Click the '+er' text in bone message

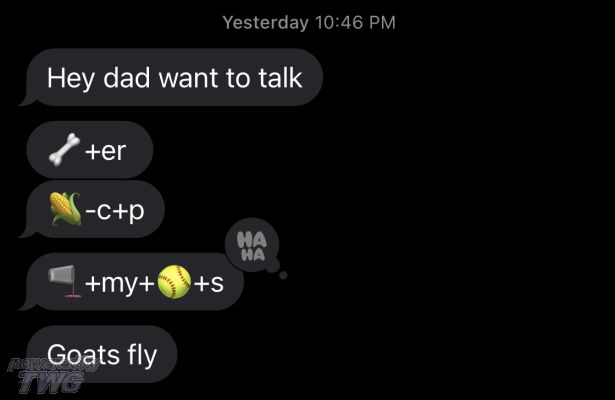coord(106,151)
